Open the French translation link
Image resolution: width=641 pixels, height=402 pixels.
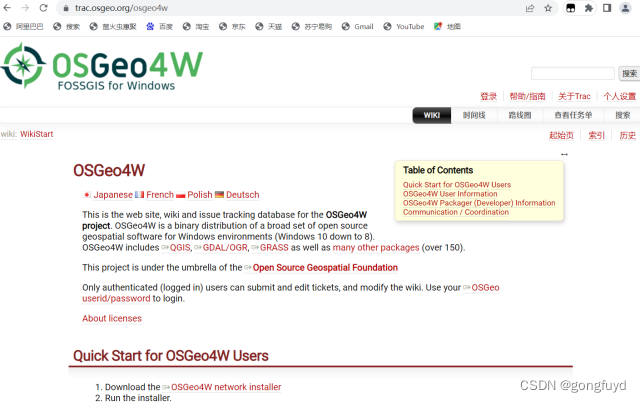pos(160,195)
